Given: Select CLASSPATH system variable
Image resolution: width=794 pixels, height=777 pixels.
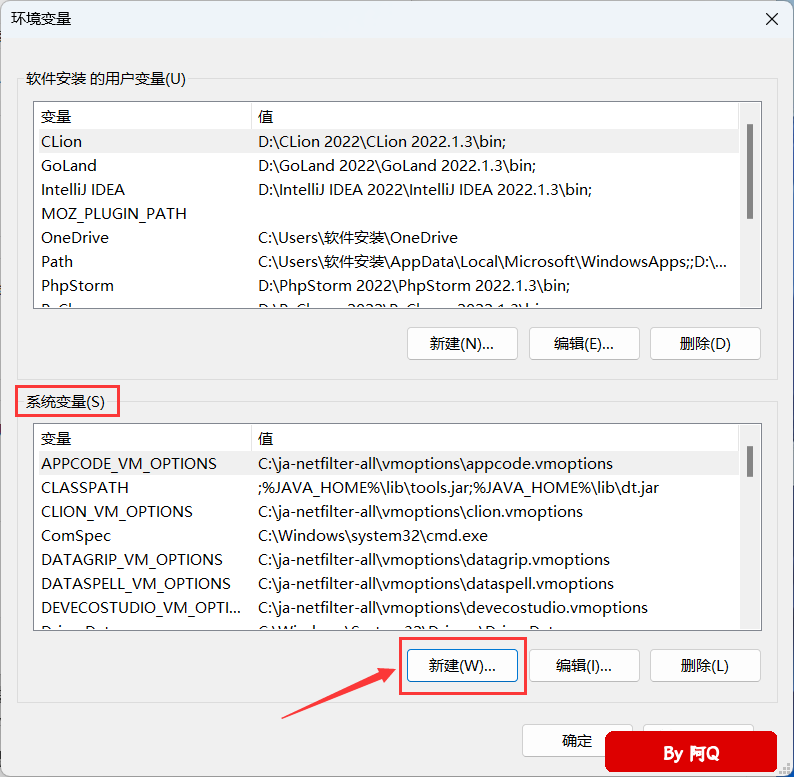Looking at the screenshot, I should pos(388,488).
